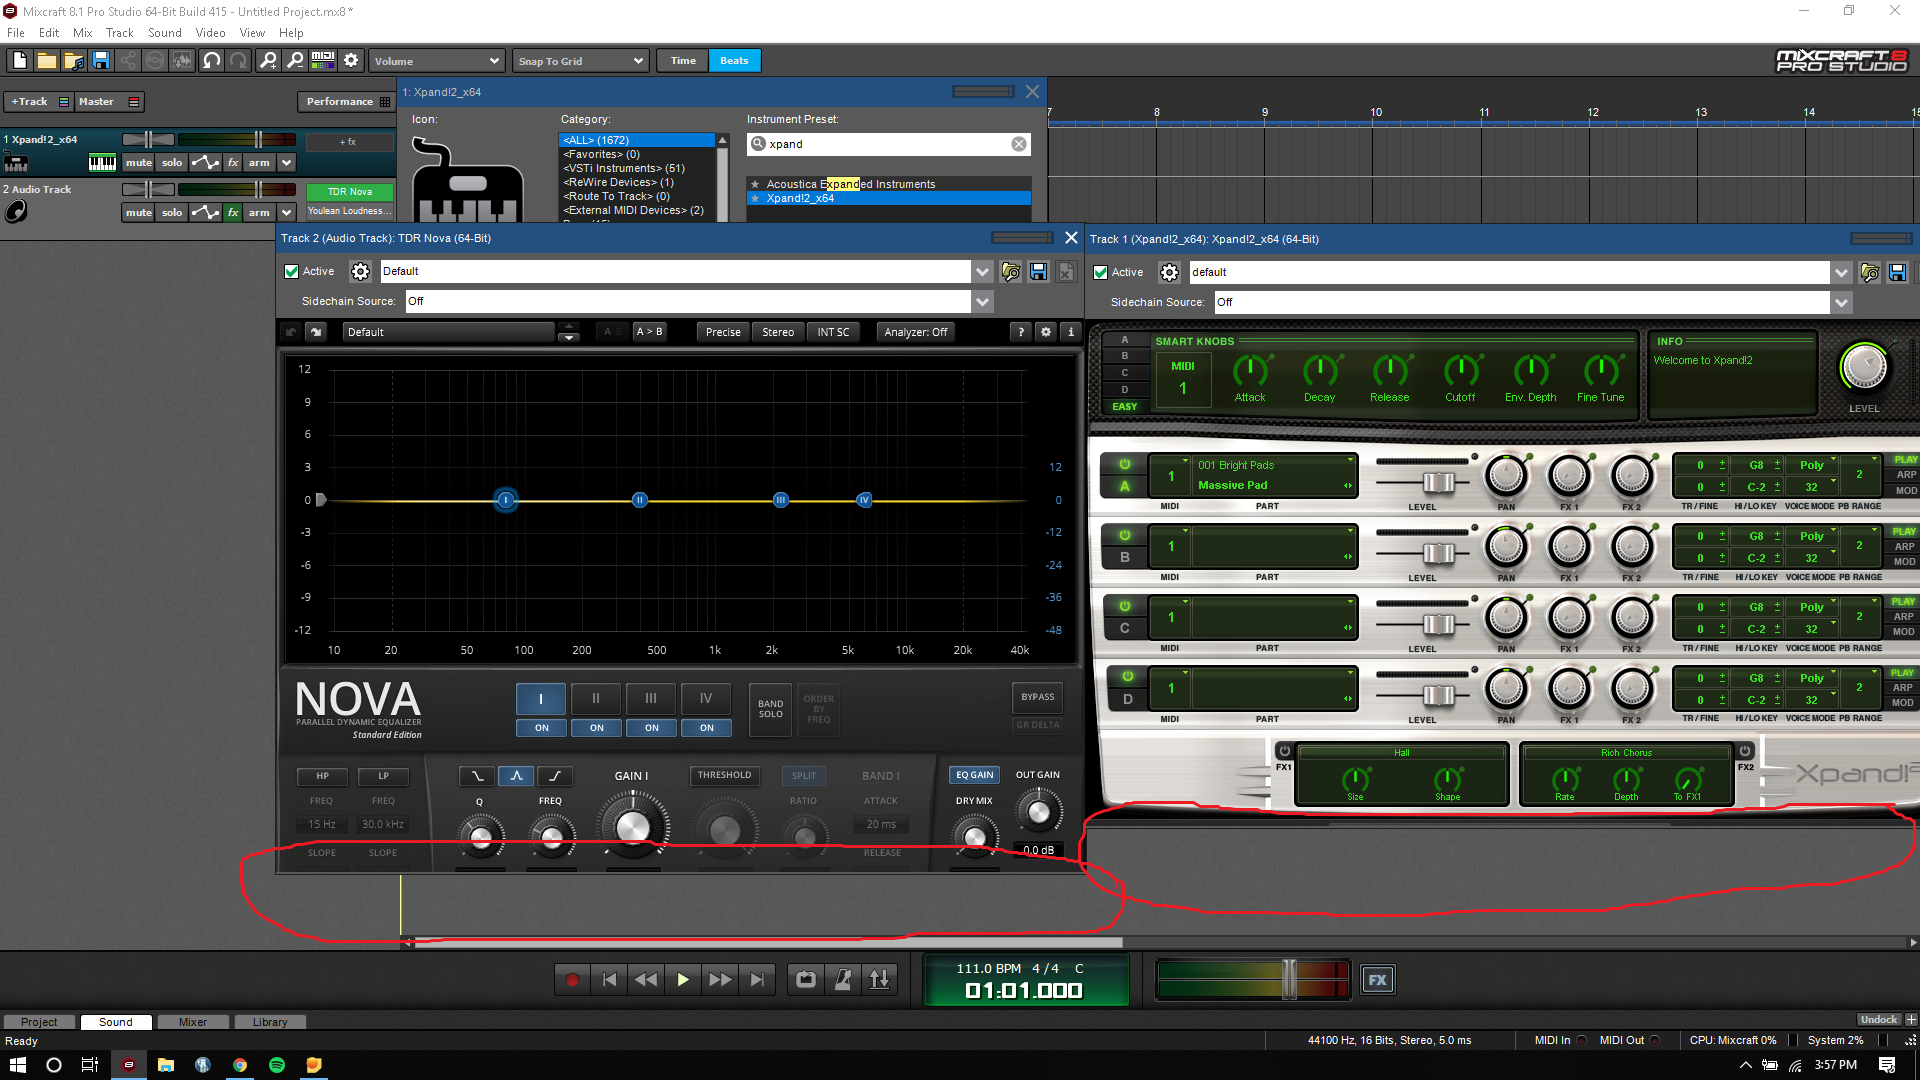Expand Xpand!2_x64 track options arrow
Image resolution: width=1920 pixels, height=1080 pixels.
pos(286,163)
